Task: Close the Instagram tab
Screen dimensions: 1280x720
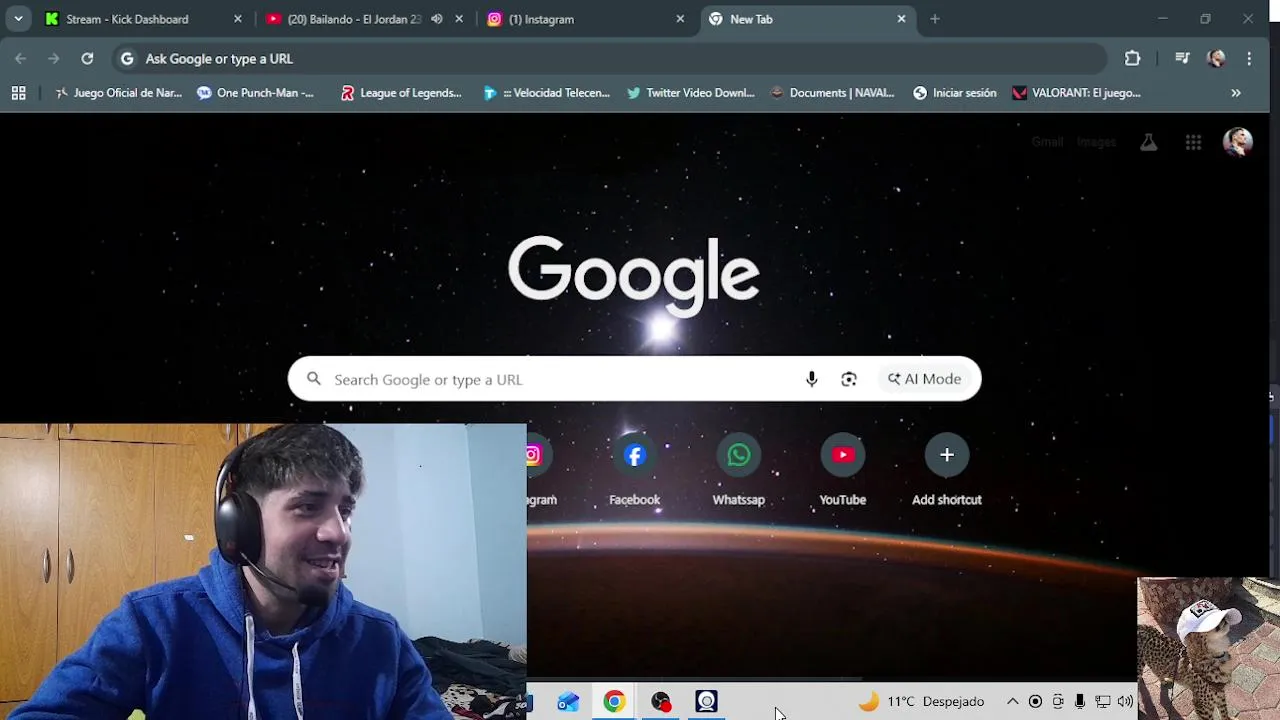Action: [680, 19]
